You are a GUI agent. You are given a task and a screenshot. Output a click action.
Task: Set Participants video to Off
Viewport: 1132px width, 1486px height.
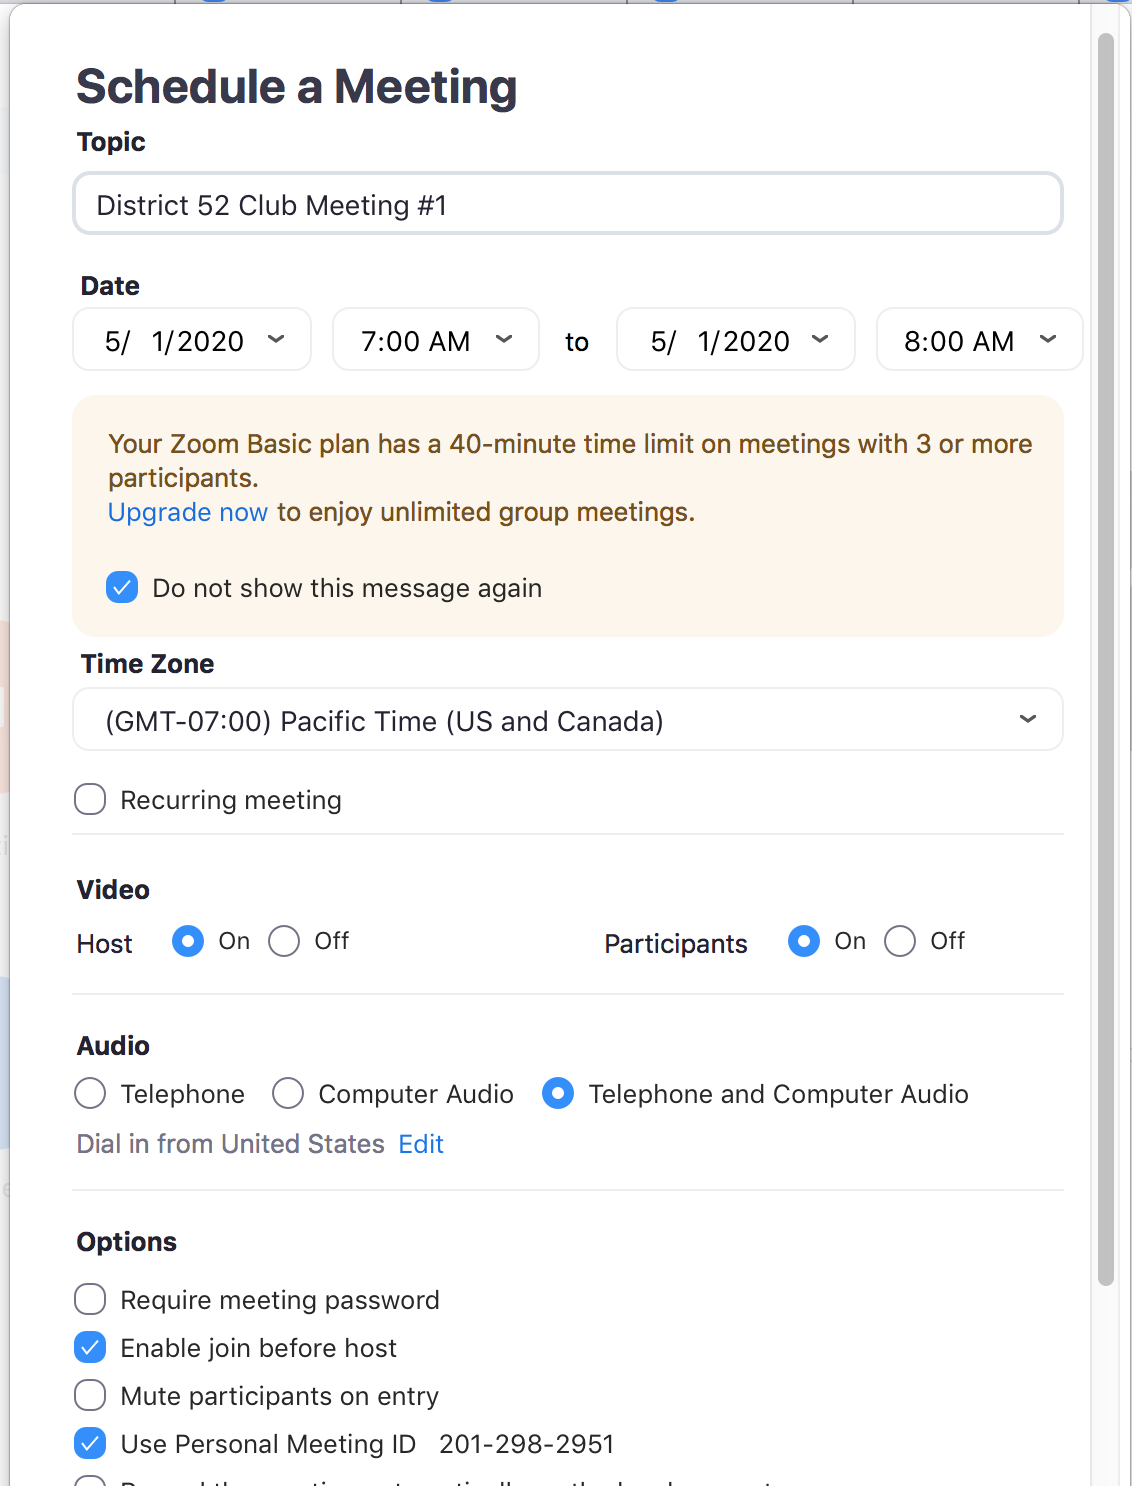pos(900,941)
